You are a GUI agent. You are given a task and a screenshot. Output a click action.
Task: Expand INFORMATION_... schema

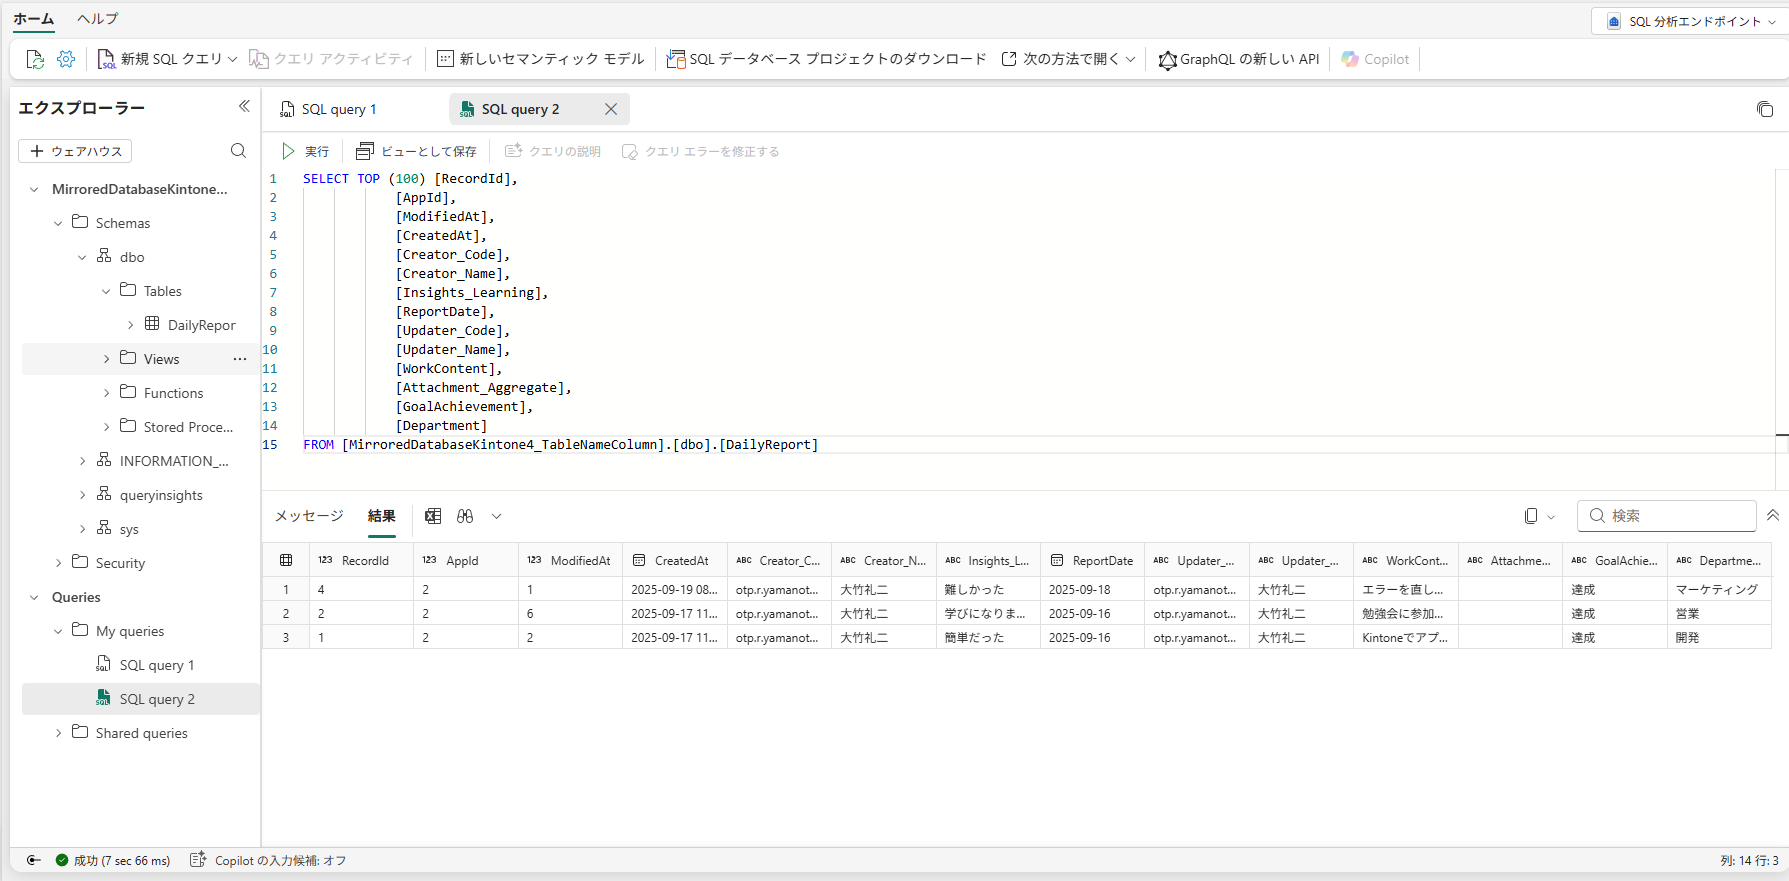tap(82, 461)
